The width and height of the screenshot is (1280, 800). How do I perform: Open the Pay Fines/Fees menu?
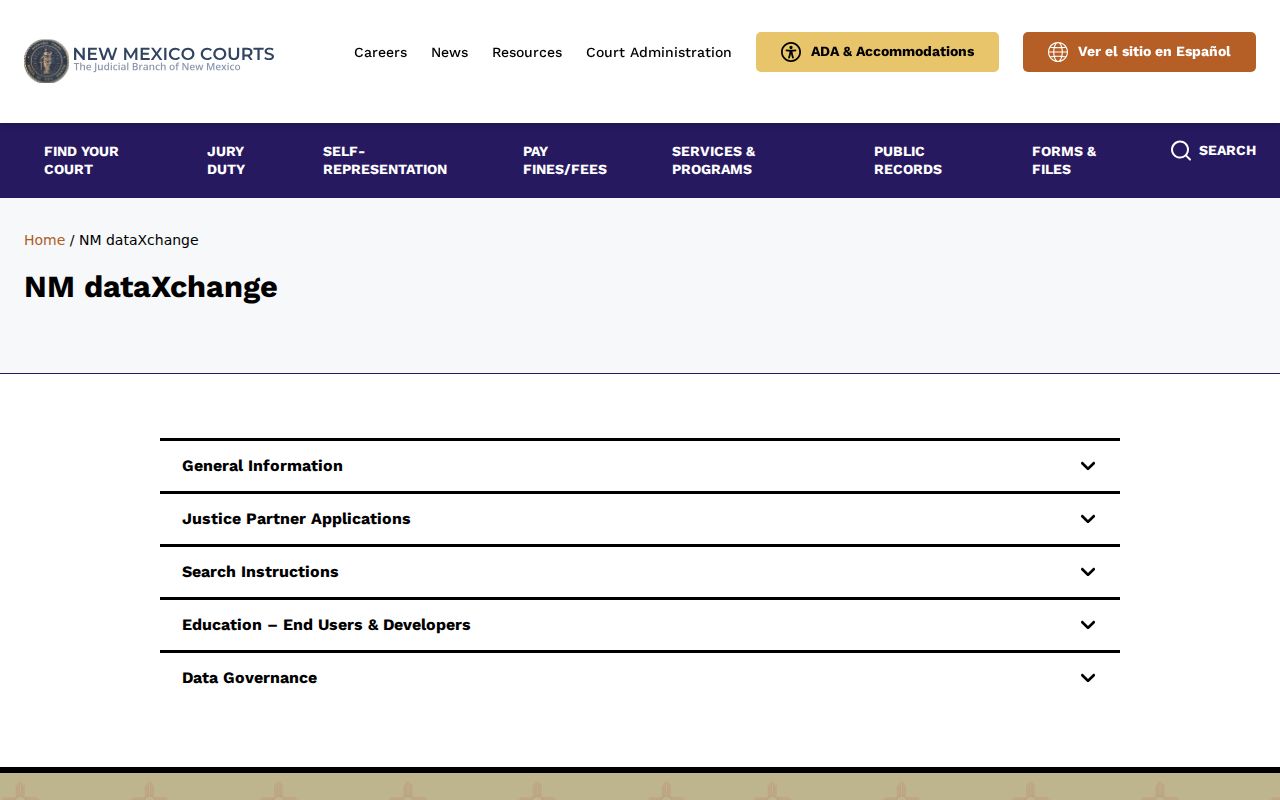coord(565,160)
